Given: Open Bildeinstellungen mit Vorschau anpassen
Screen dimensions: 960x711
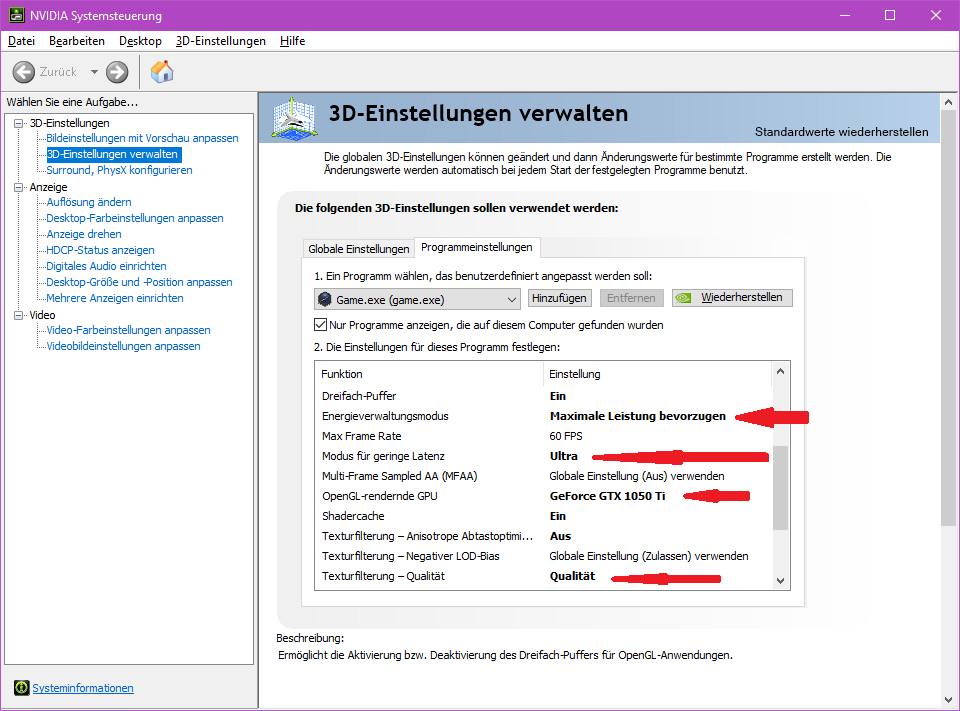Looking at the screenshot, I should pos(142,138).
